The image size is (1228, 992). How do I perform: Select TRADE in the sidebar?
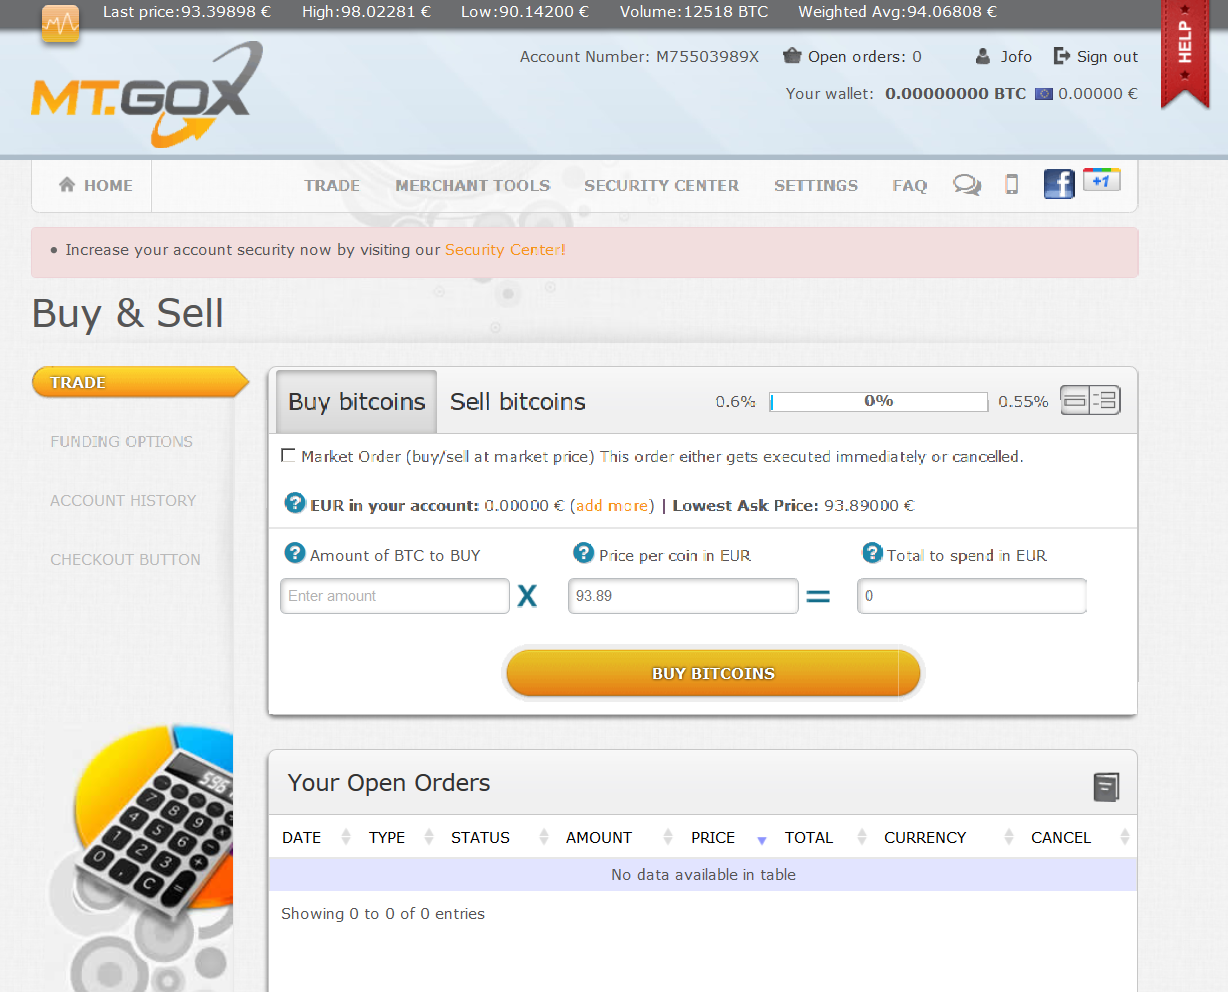click(140, 382)
